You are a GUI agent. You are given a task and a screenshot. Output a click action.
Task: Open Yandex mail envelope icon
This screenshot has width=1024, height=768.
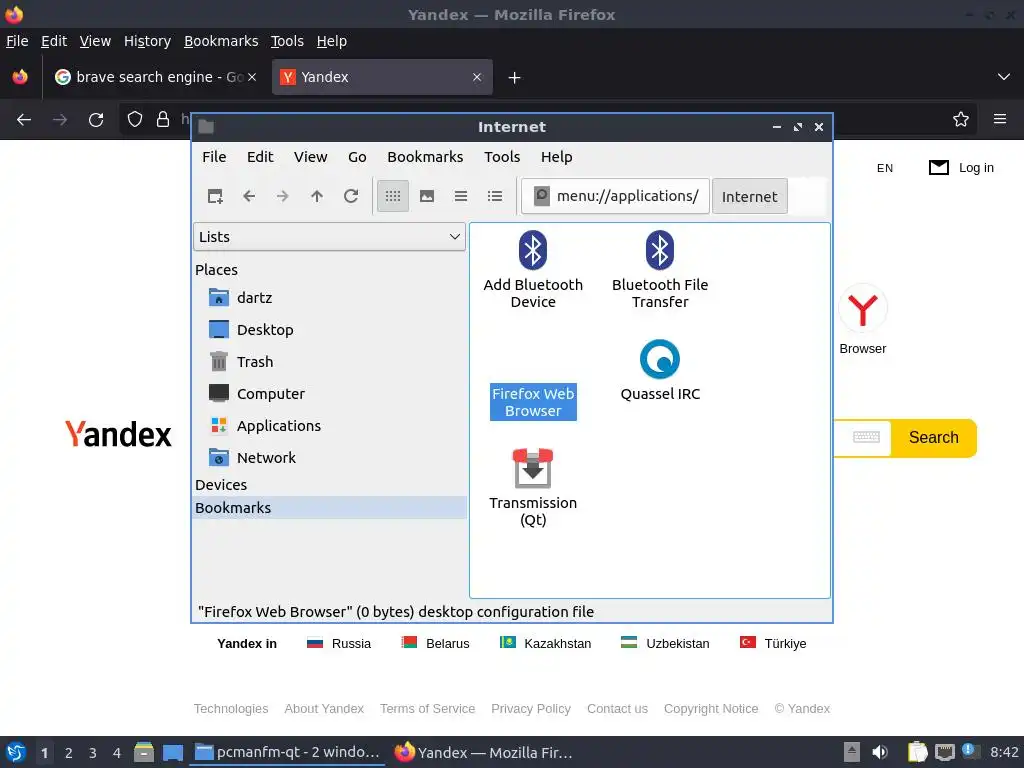click(938, 168)
